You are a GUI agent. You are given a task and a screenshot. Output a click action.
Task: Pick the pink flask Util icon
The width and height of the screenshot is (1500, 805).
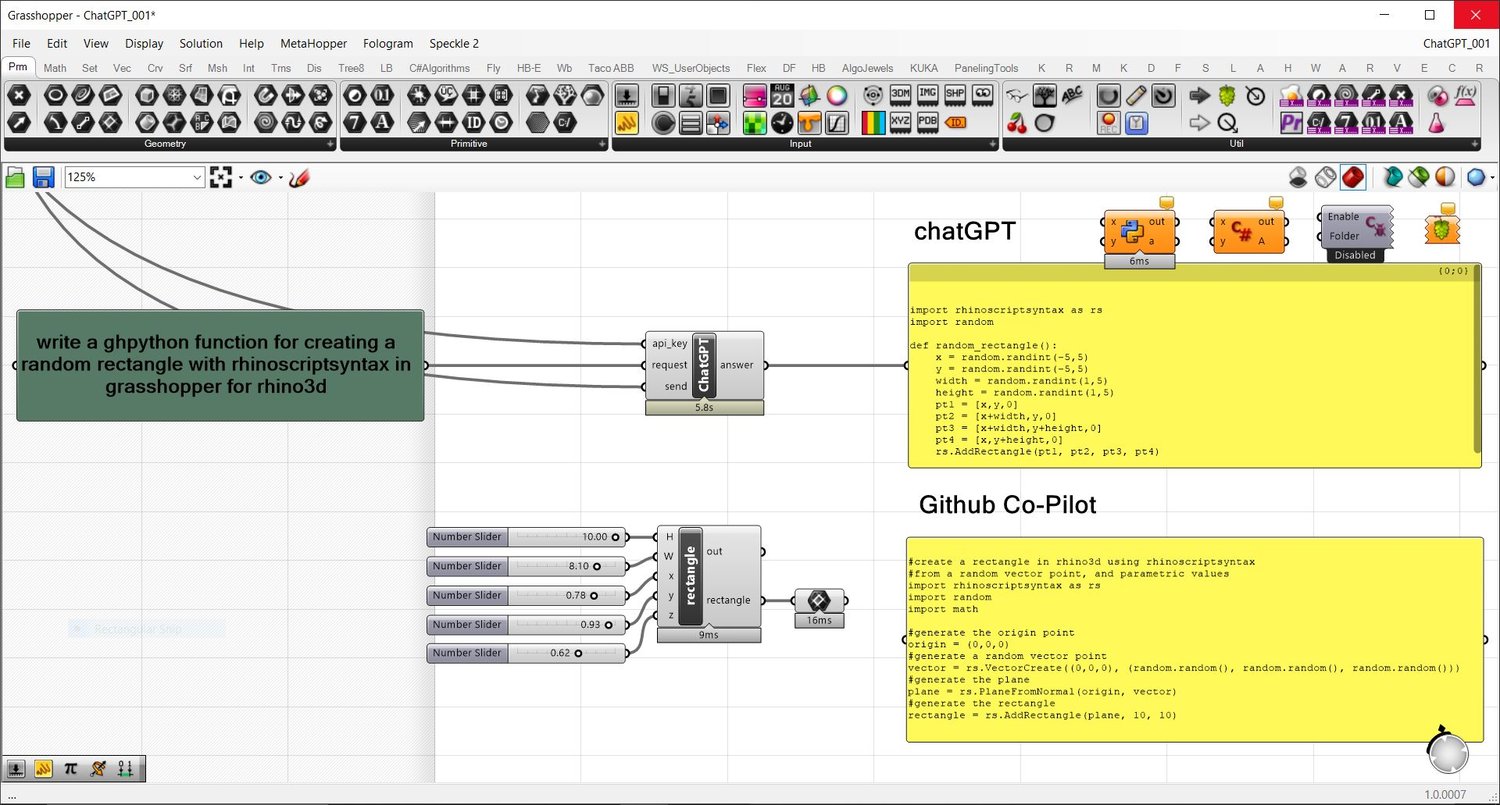[1437, 122]
